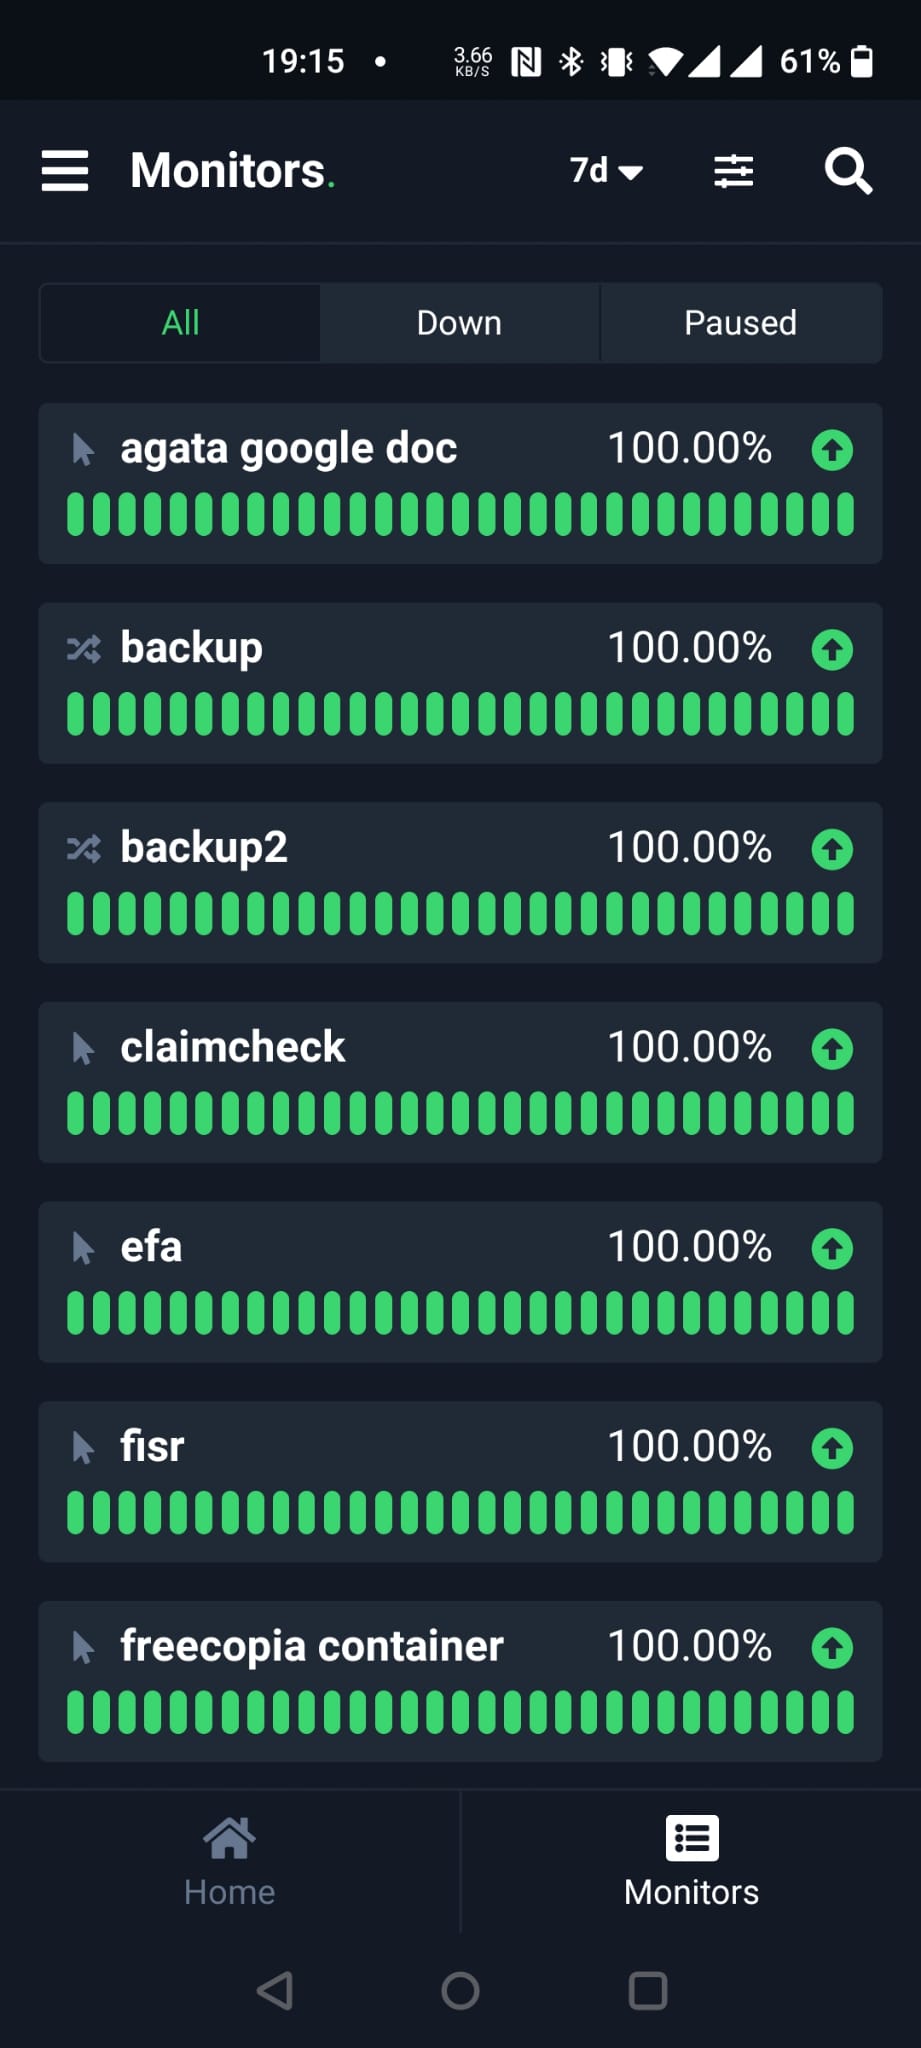
Task: Switch to the All filter tab
Action: 180,323
